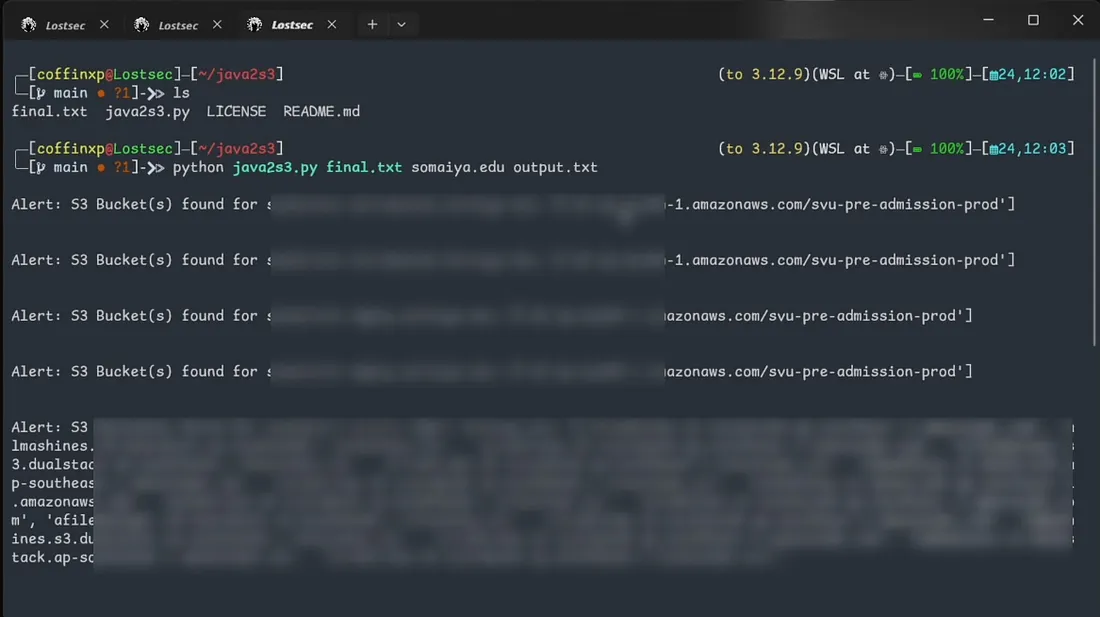Click the final.txt file in ls output
Viewport: 1100px width, 617px height.
click(x=49, y=111)
